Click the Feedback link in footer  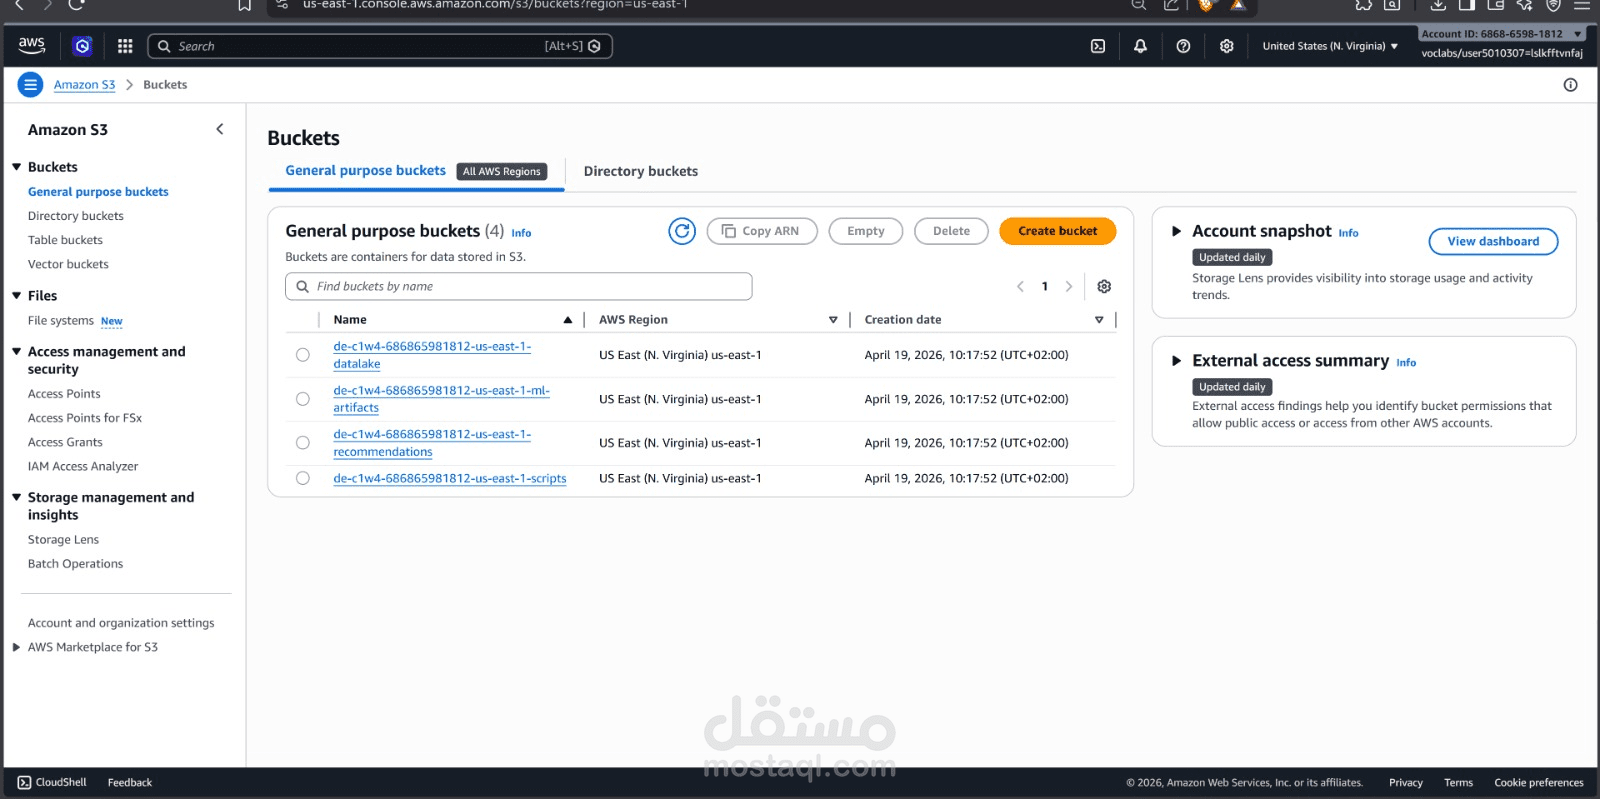point(130,783)
